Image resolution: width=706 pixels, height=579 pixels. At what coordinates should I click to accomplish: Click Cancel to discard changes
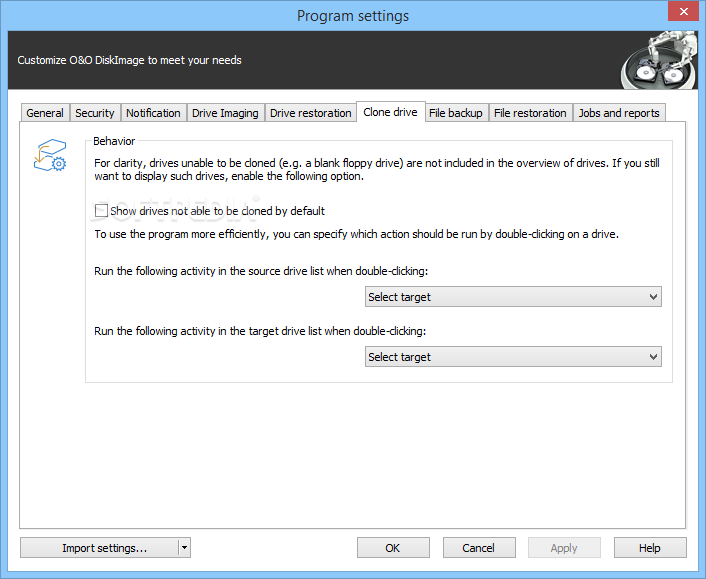[x=479, y=548]
